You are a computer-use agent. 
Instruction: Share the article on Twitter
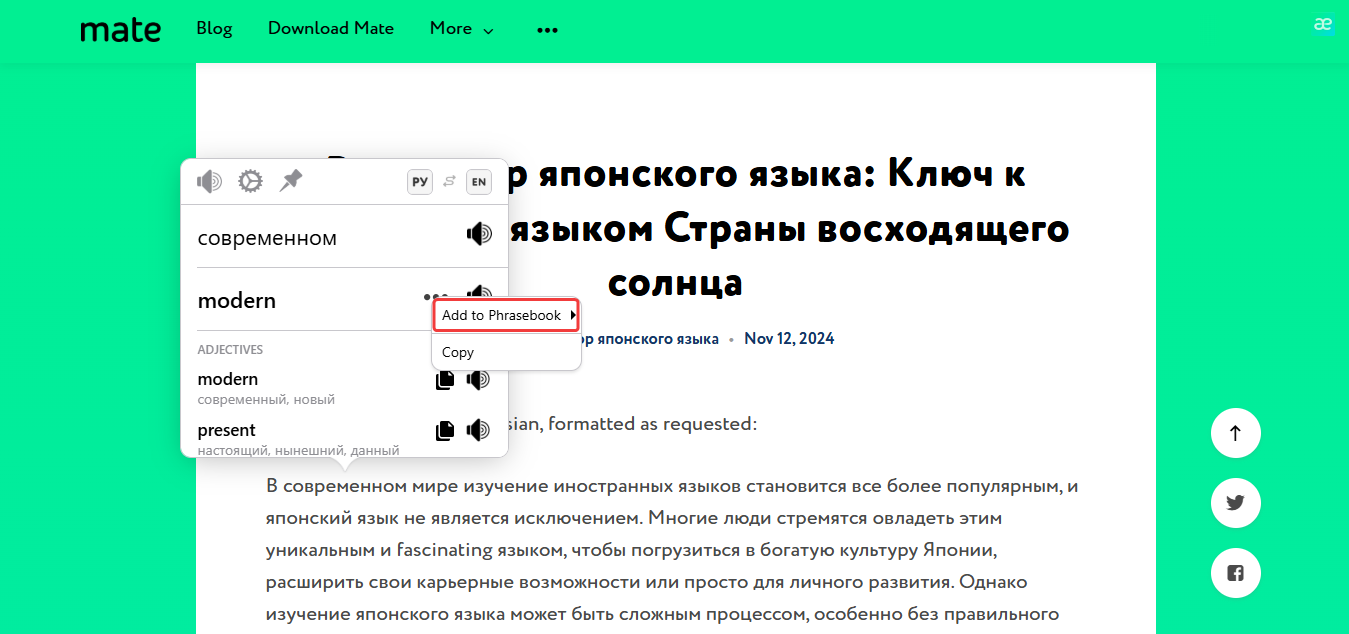click(1235, 503)
